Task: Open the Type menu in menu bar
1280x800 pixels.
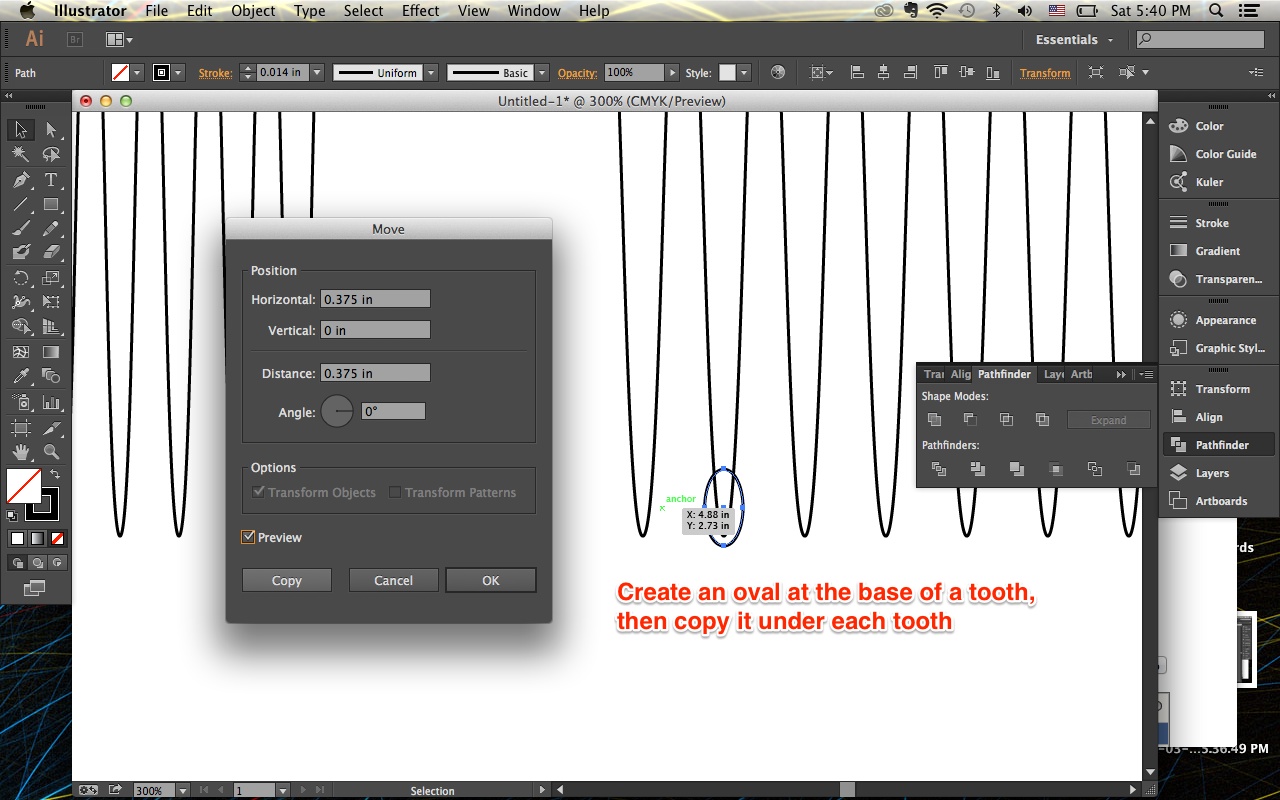Action: click(x=309, y=11)
